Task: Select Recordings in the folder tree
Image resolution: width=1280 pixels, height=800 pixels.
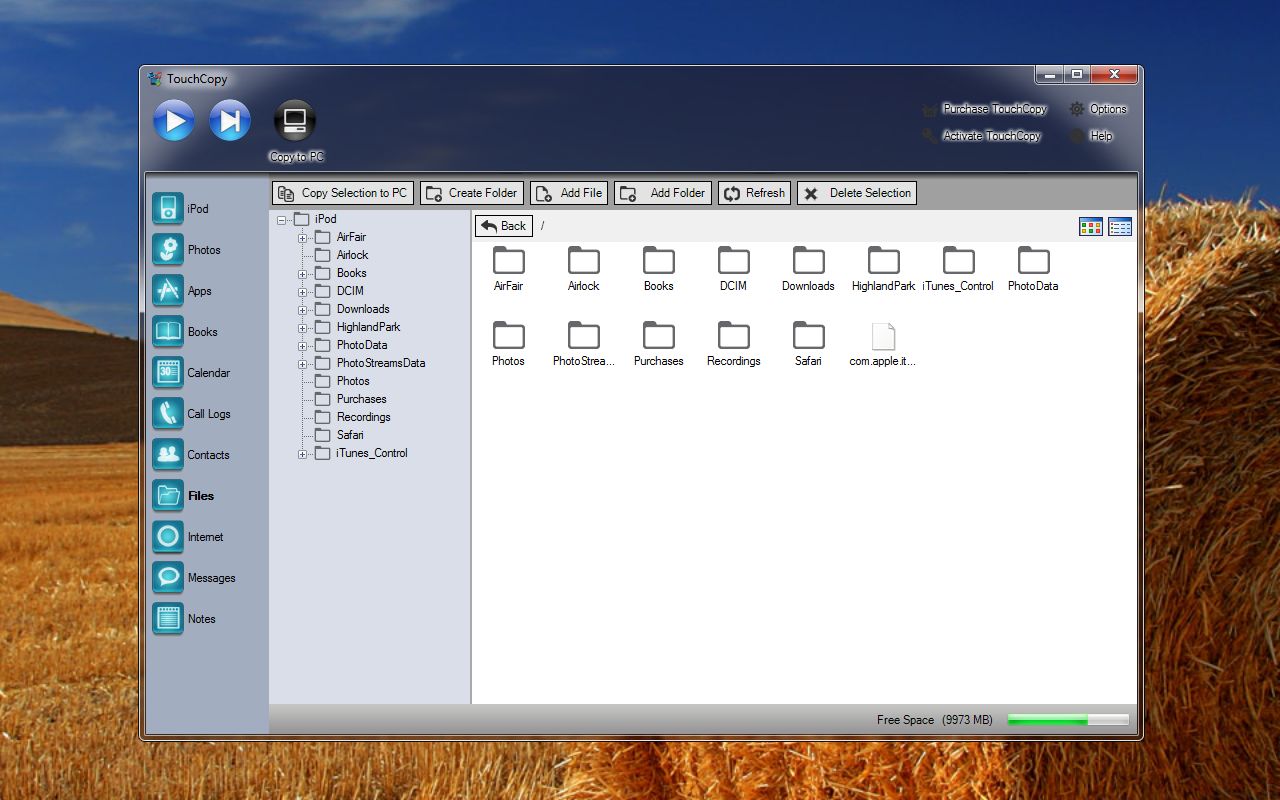Action: tap(363, 417)
